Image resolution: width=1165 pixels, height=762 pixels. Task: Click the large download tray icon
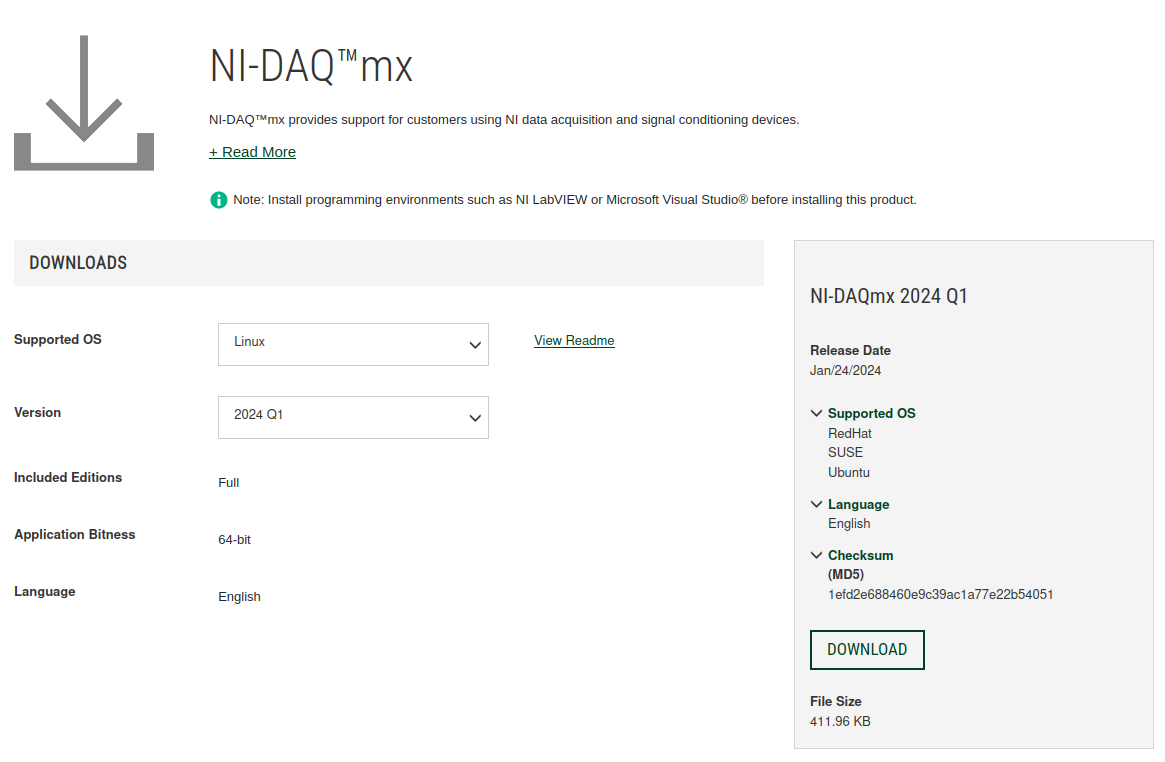coord(84,103)
